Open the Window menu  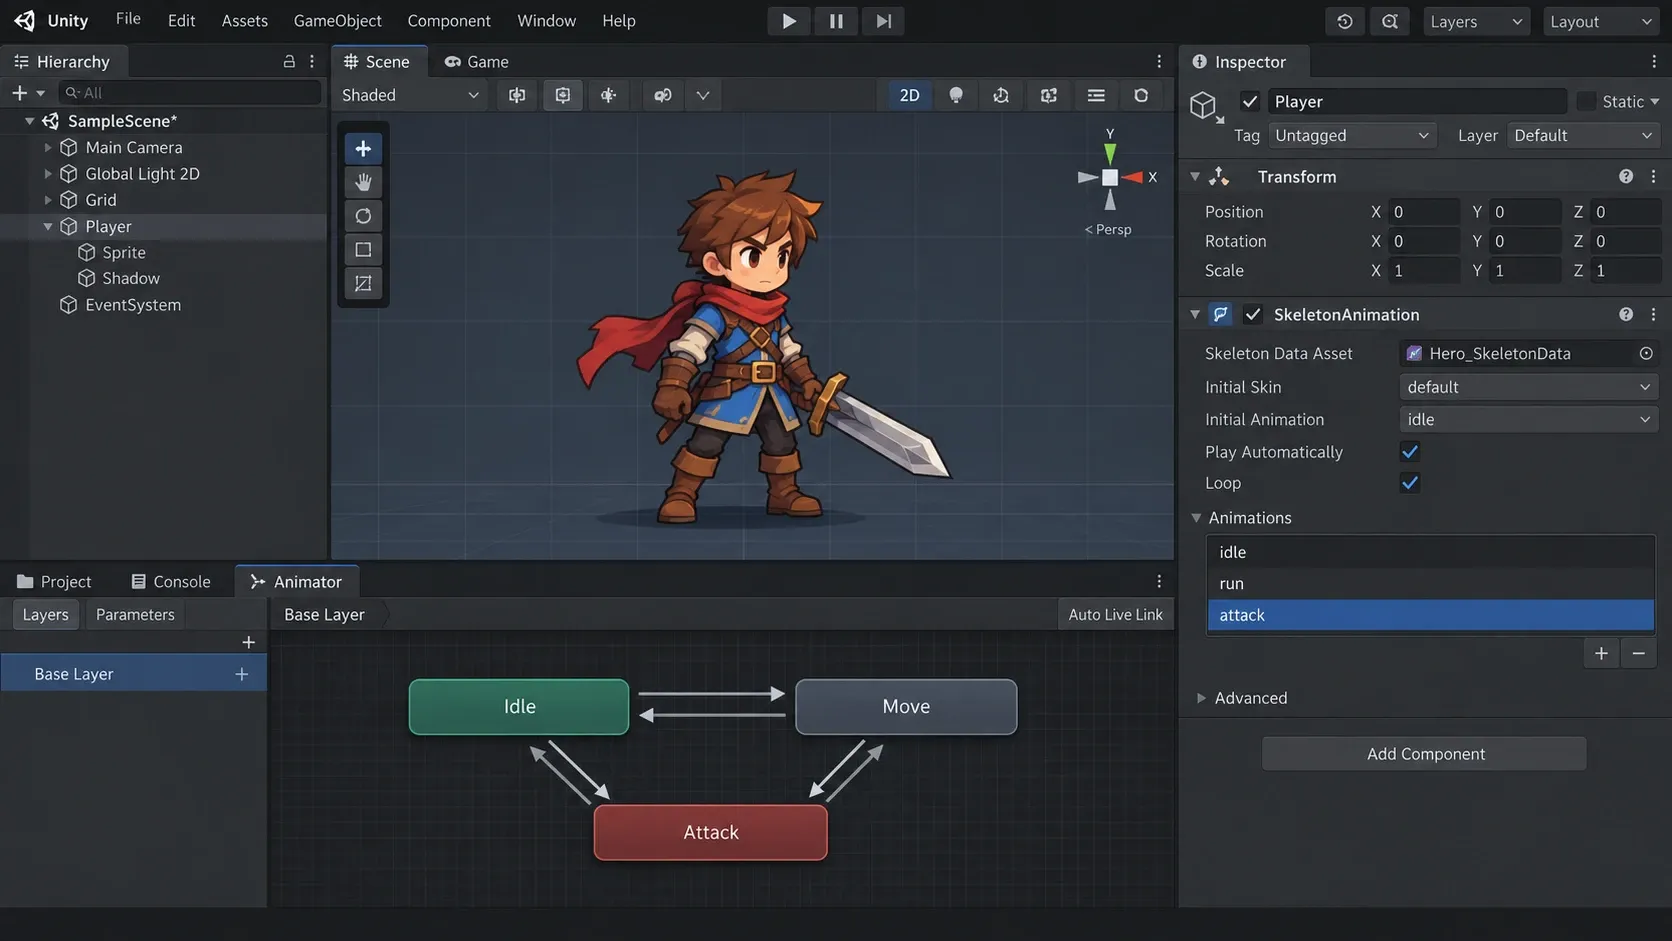pyautogui.click(x=546, y=21)
